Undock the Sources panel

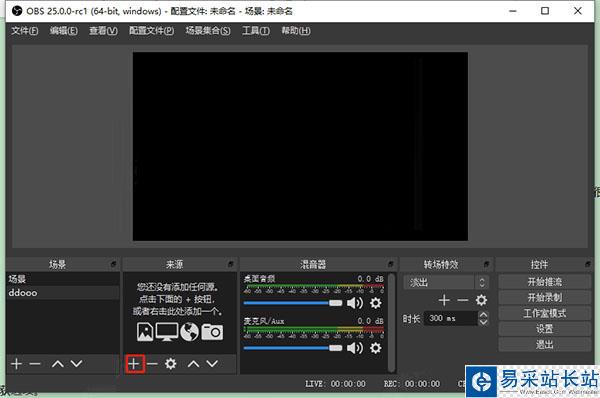point(231,264)
